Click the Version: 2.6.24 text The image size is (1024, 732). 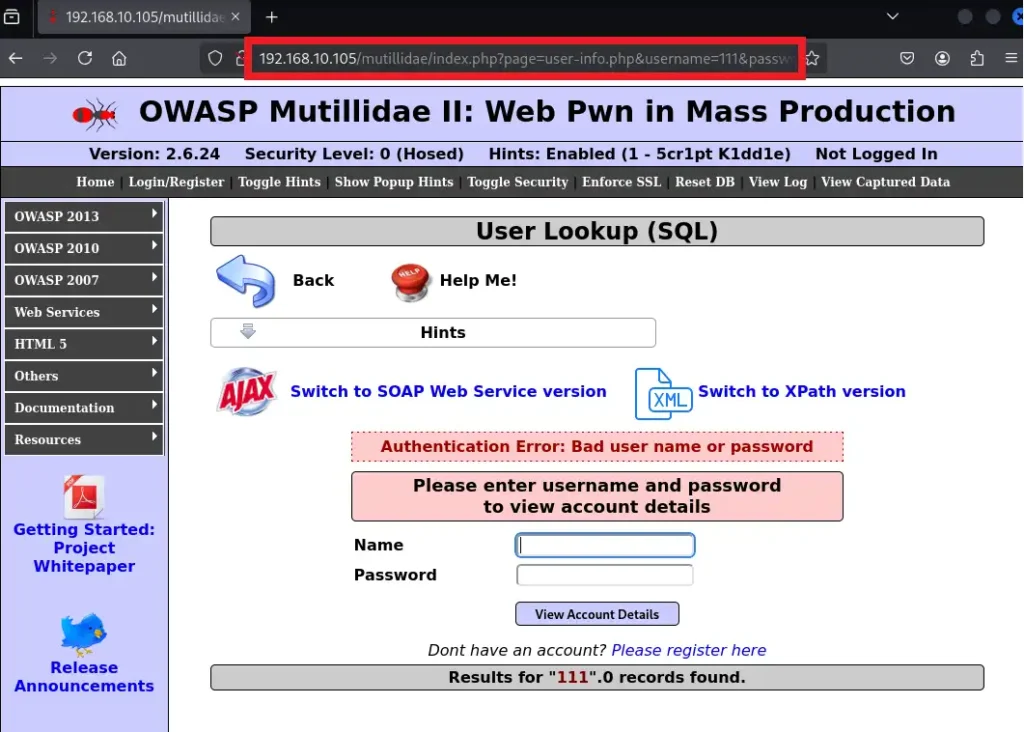click(154, 154)
